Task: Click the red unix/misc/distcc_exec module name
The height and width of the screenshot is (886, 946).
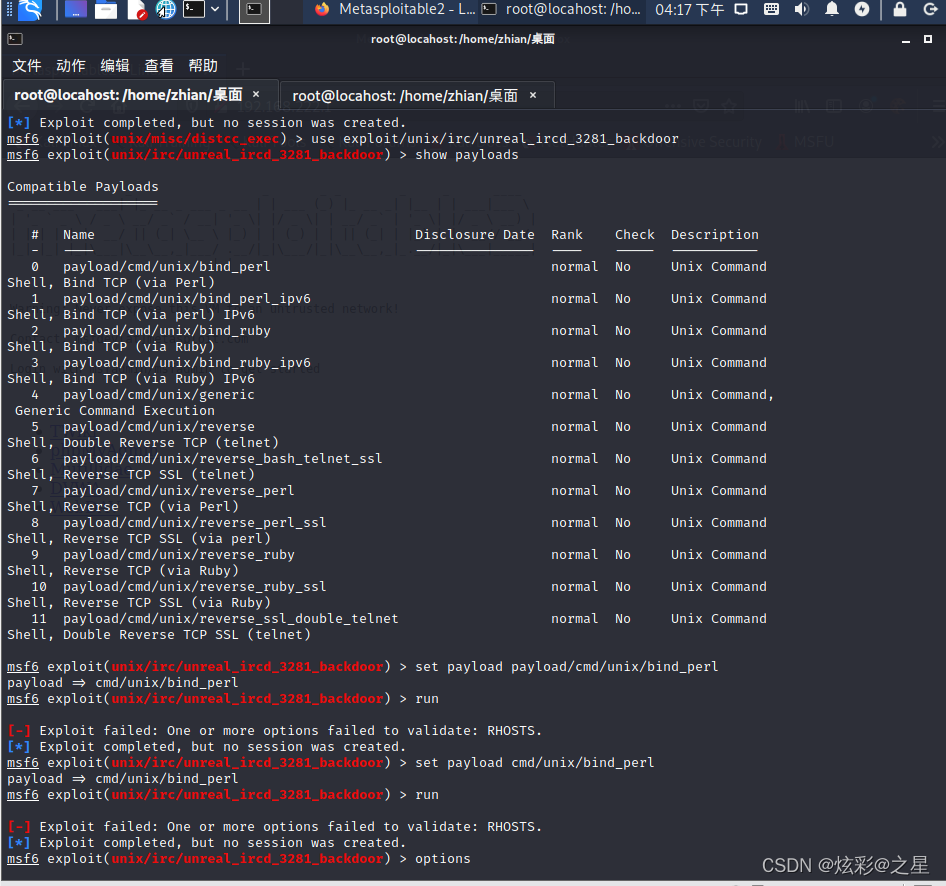Action: tap(195, 139)
